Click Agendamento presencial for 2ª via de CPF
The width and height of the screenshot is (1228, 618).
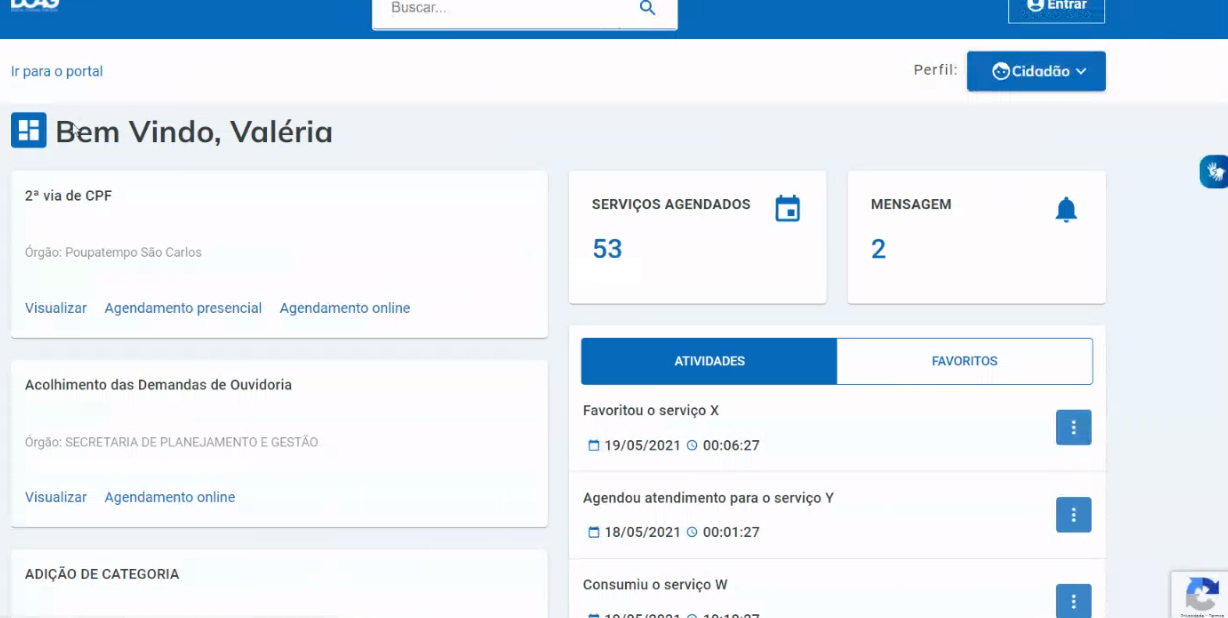click(183, 308)
